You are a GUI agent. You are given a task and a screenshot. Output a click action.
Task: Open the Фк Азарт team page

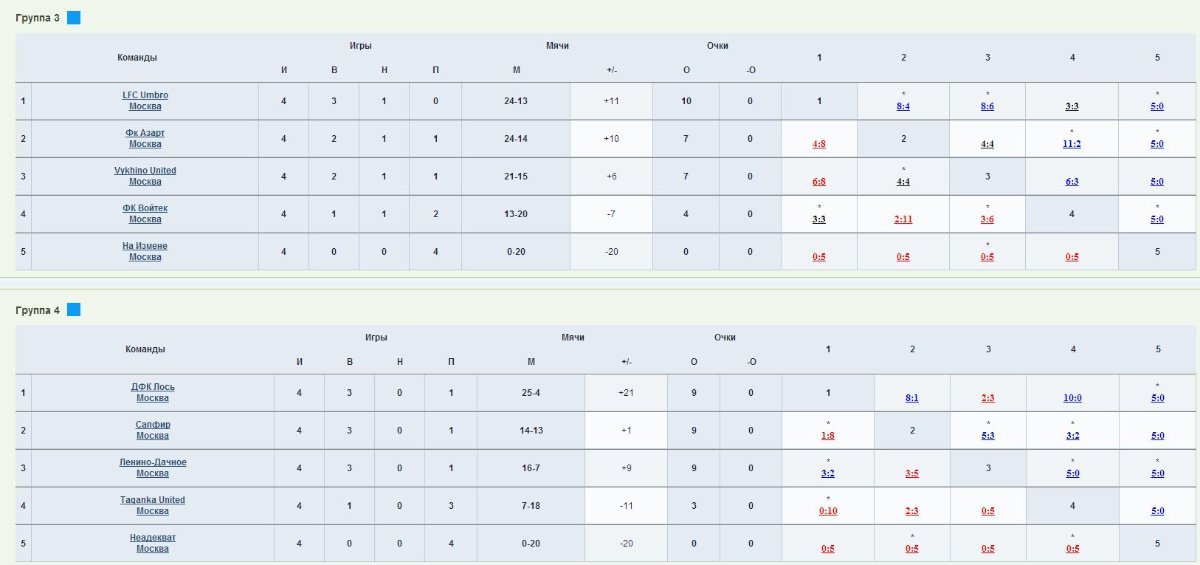point(145,133)
